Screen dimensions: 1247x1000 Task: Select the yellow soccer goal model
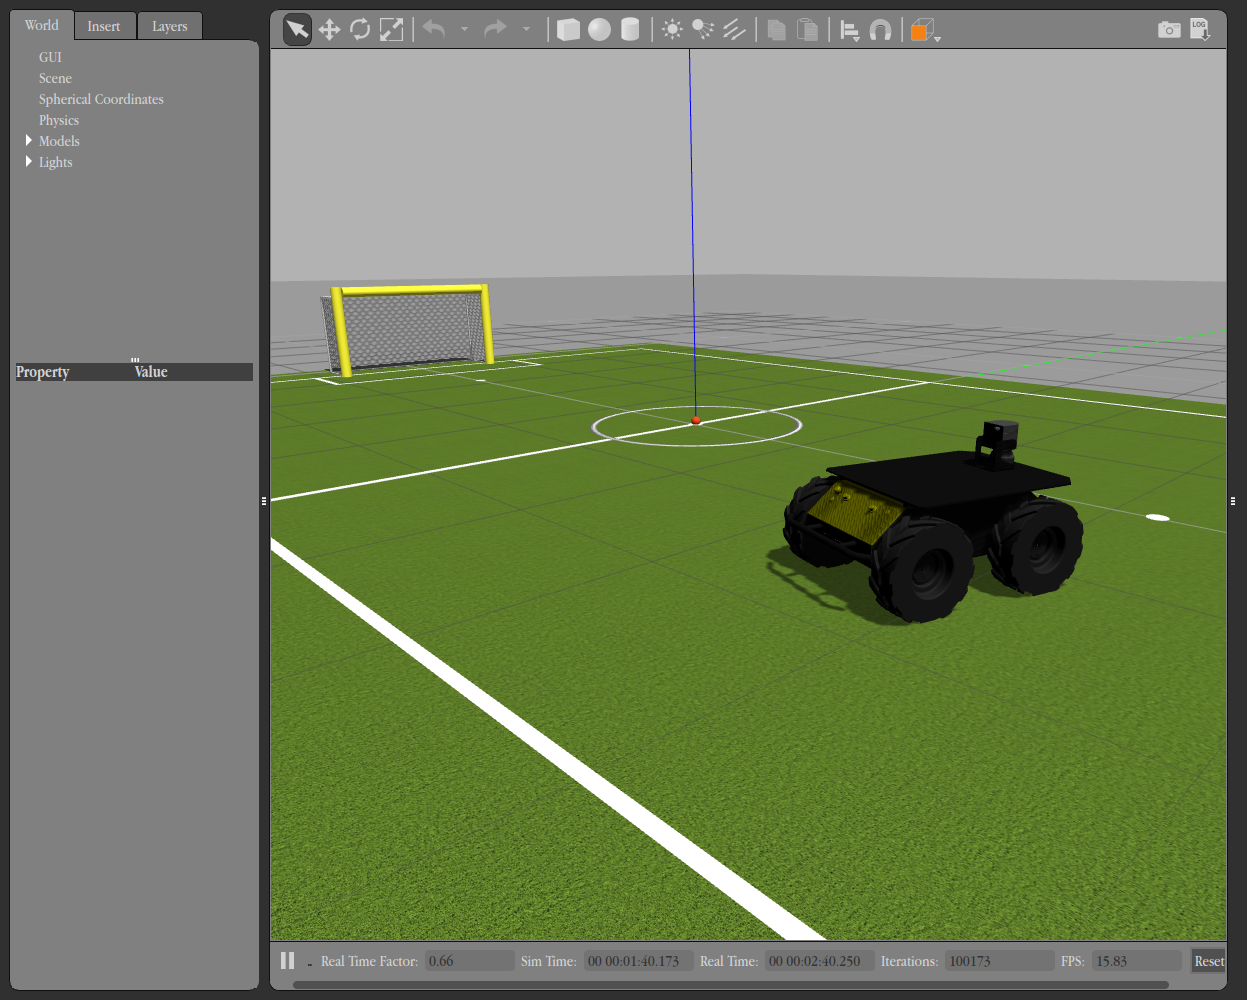pyautogui.click(x=408, y=329)
